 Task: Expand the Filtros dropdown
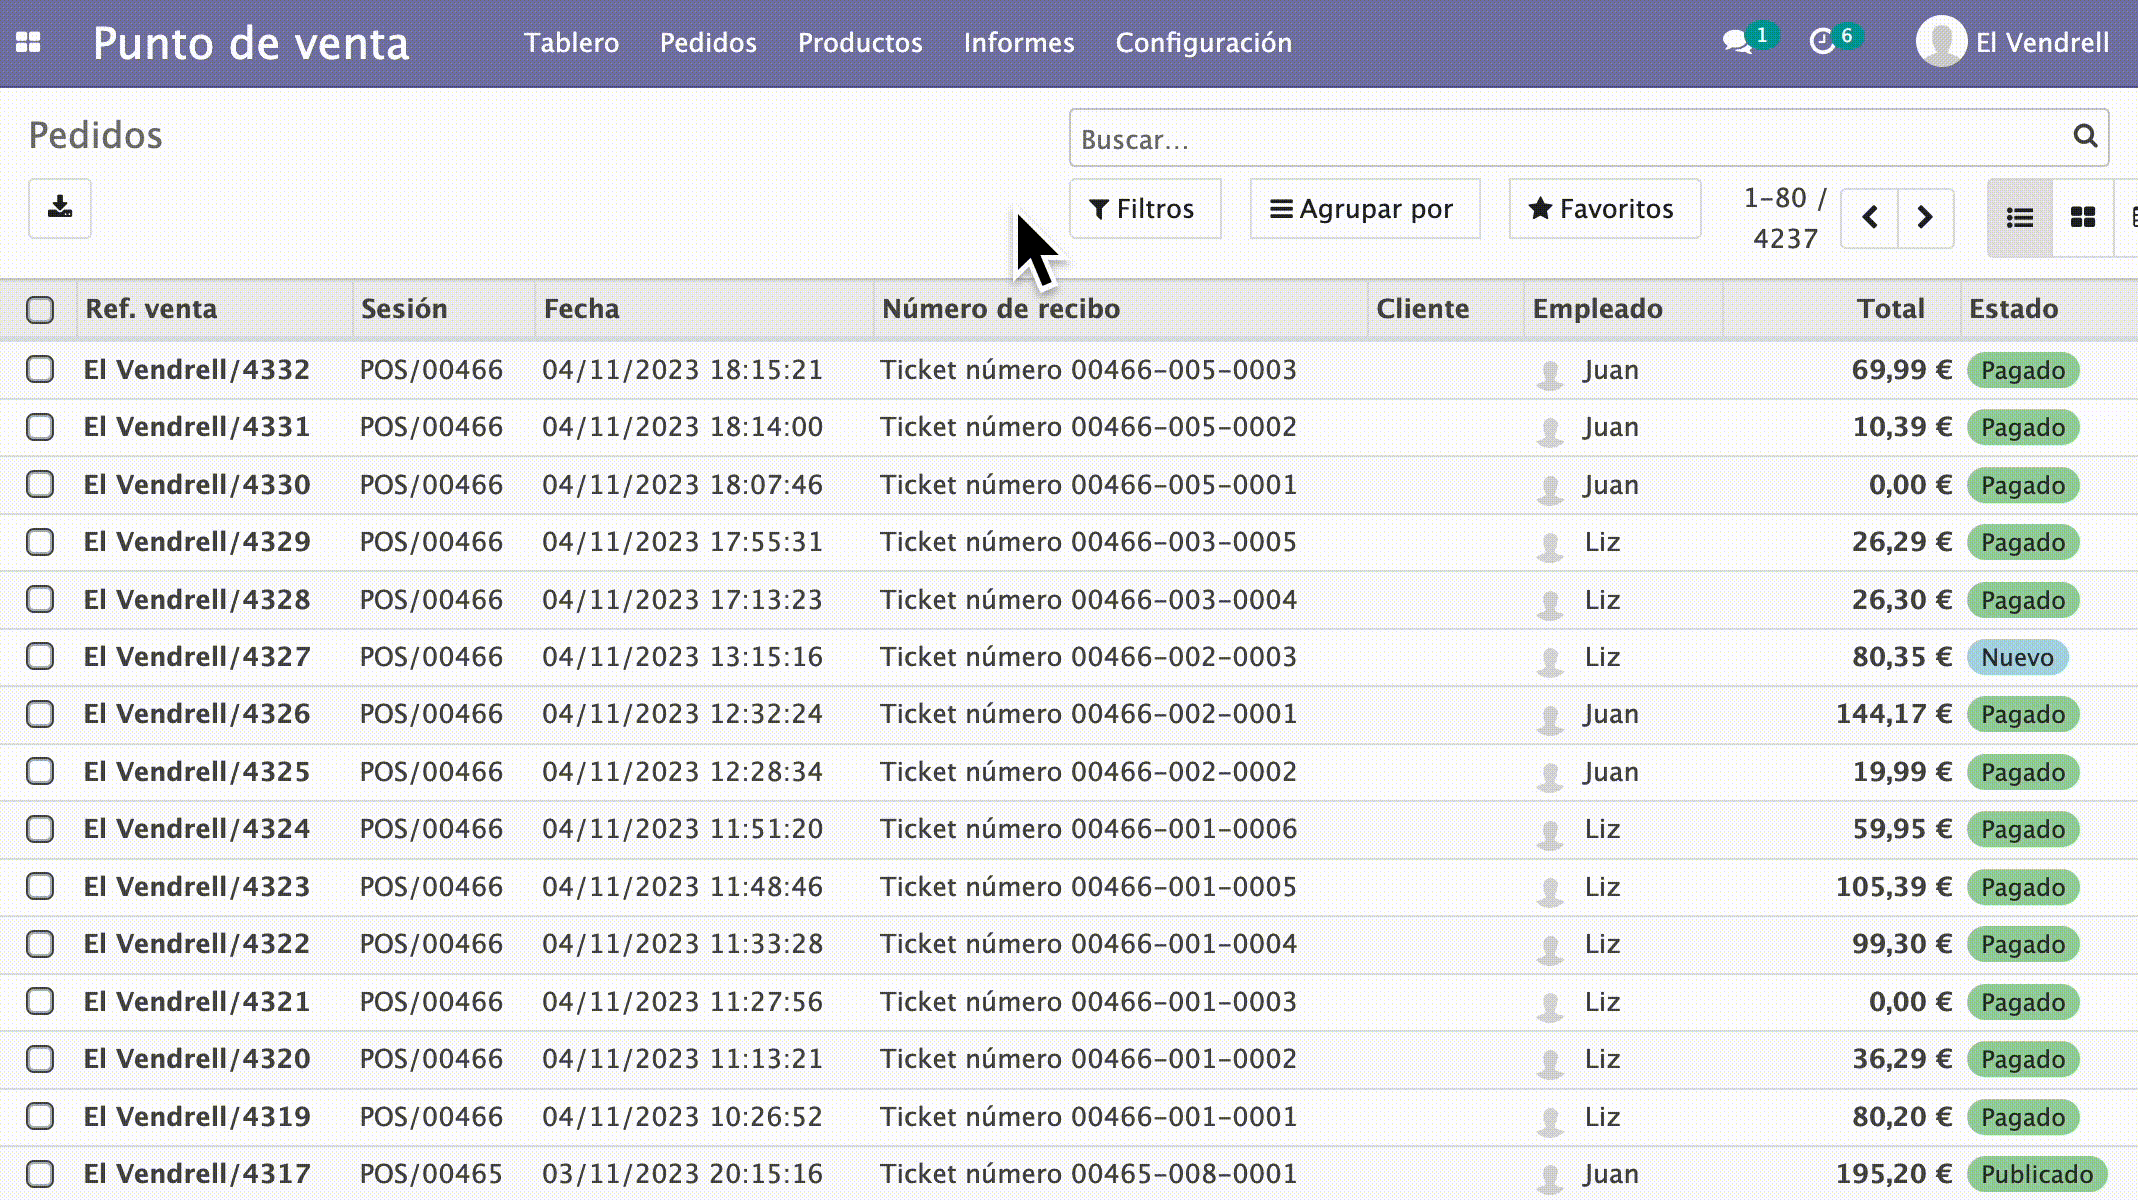(1144, 208)
